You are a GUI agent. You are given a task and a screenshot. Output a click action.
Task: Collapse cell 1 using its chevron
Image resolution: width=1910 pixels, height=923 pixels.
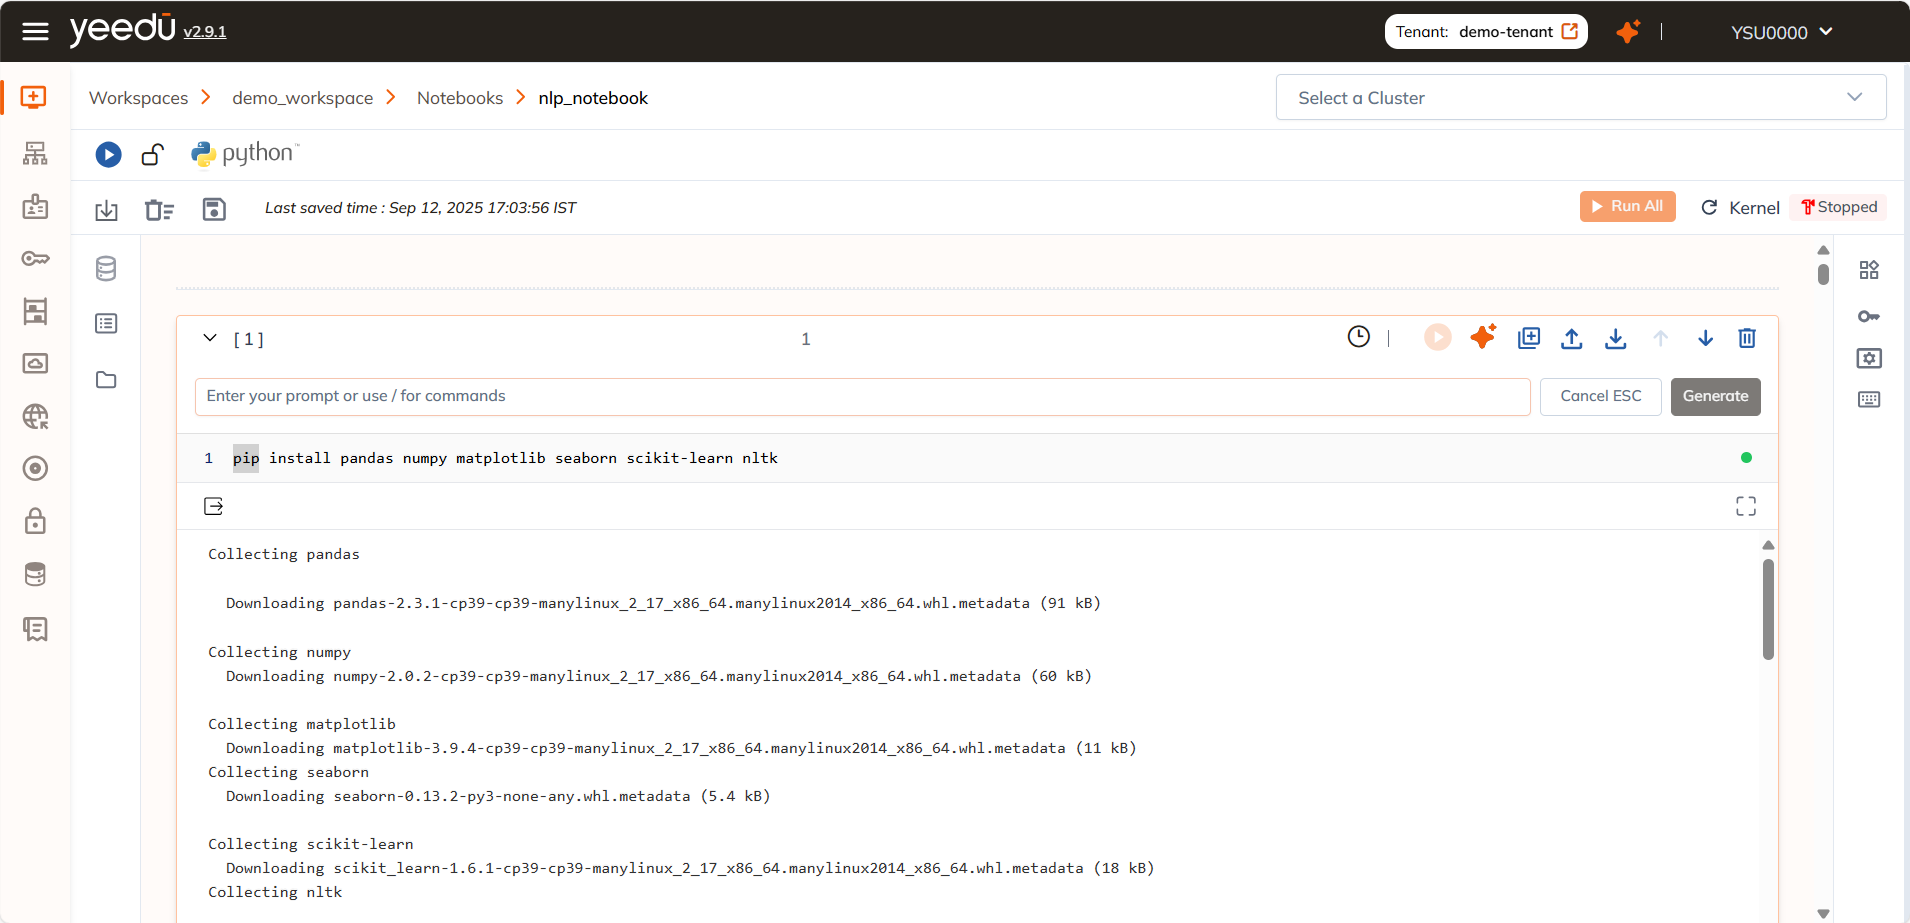pyautogui.click(x=210, y=338)
